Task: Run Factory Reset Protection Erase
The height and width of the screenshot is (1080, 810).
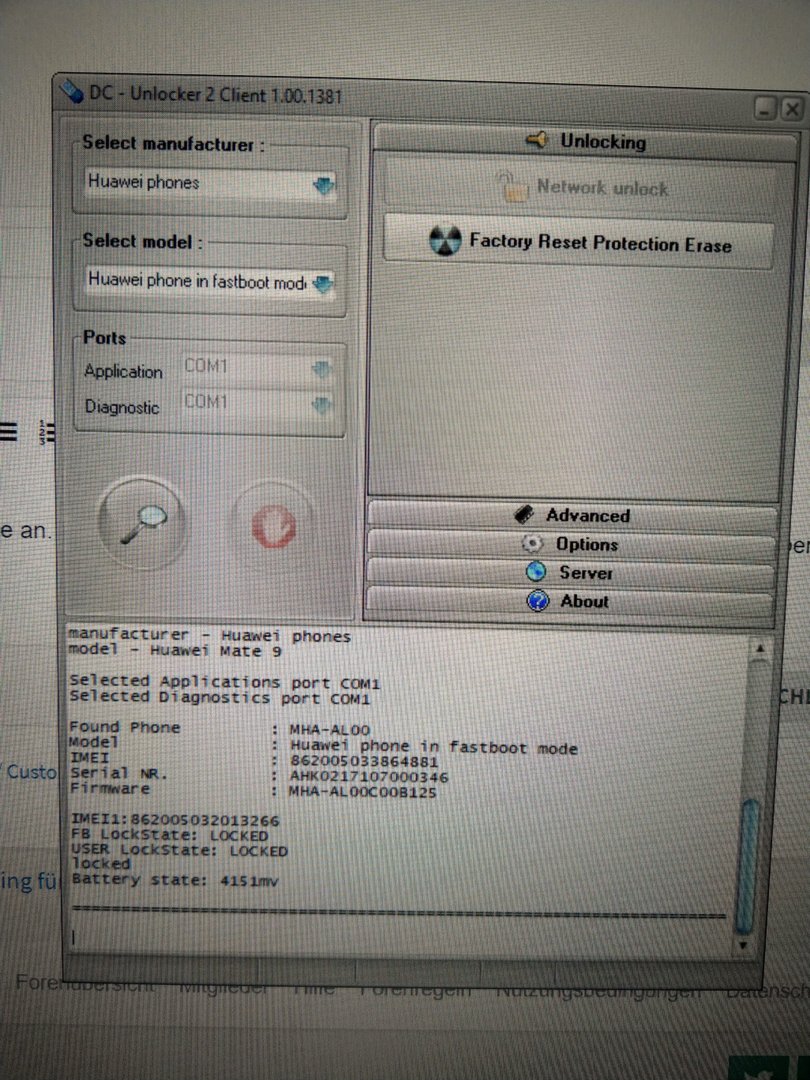Action: (579, 242)
